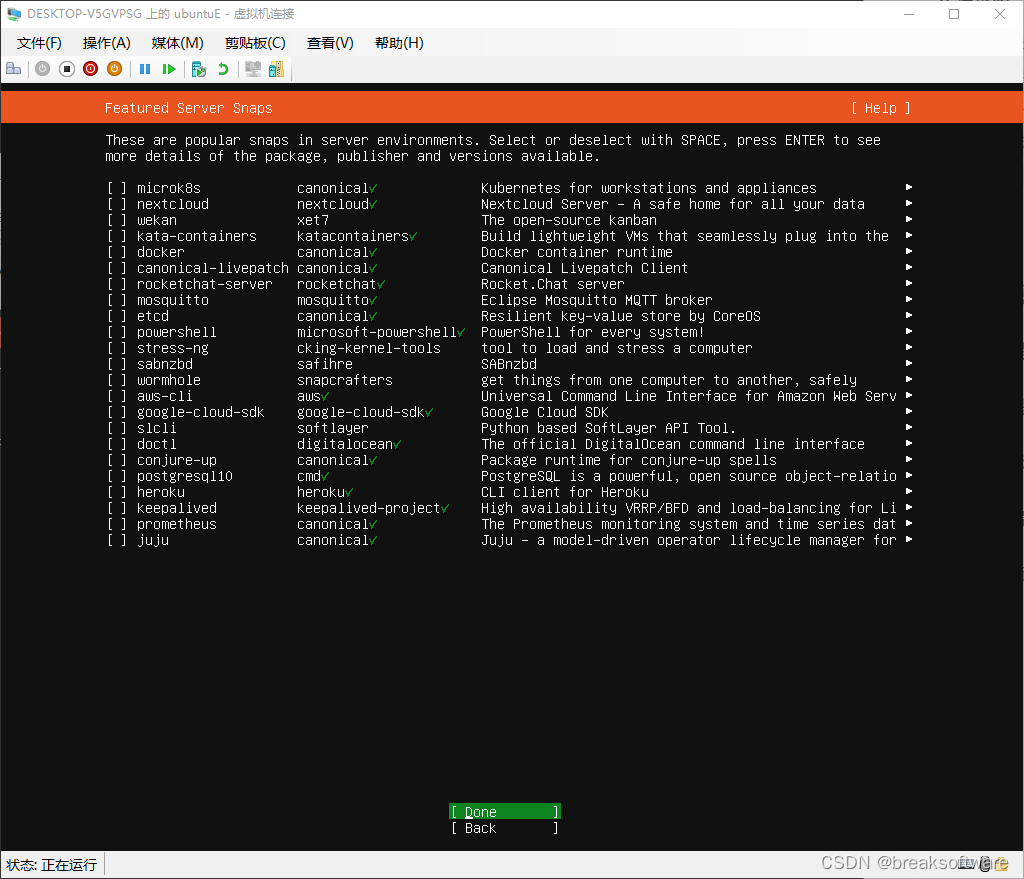Open details arrow for wormhole row
1024x879 pixels.
point(908,379)
